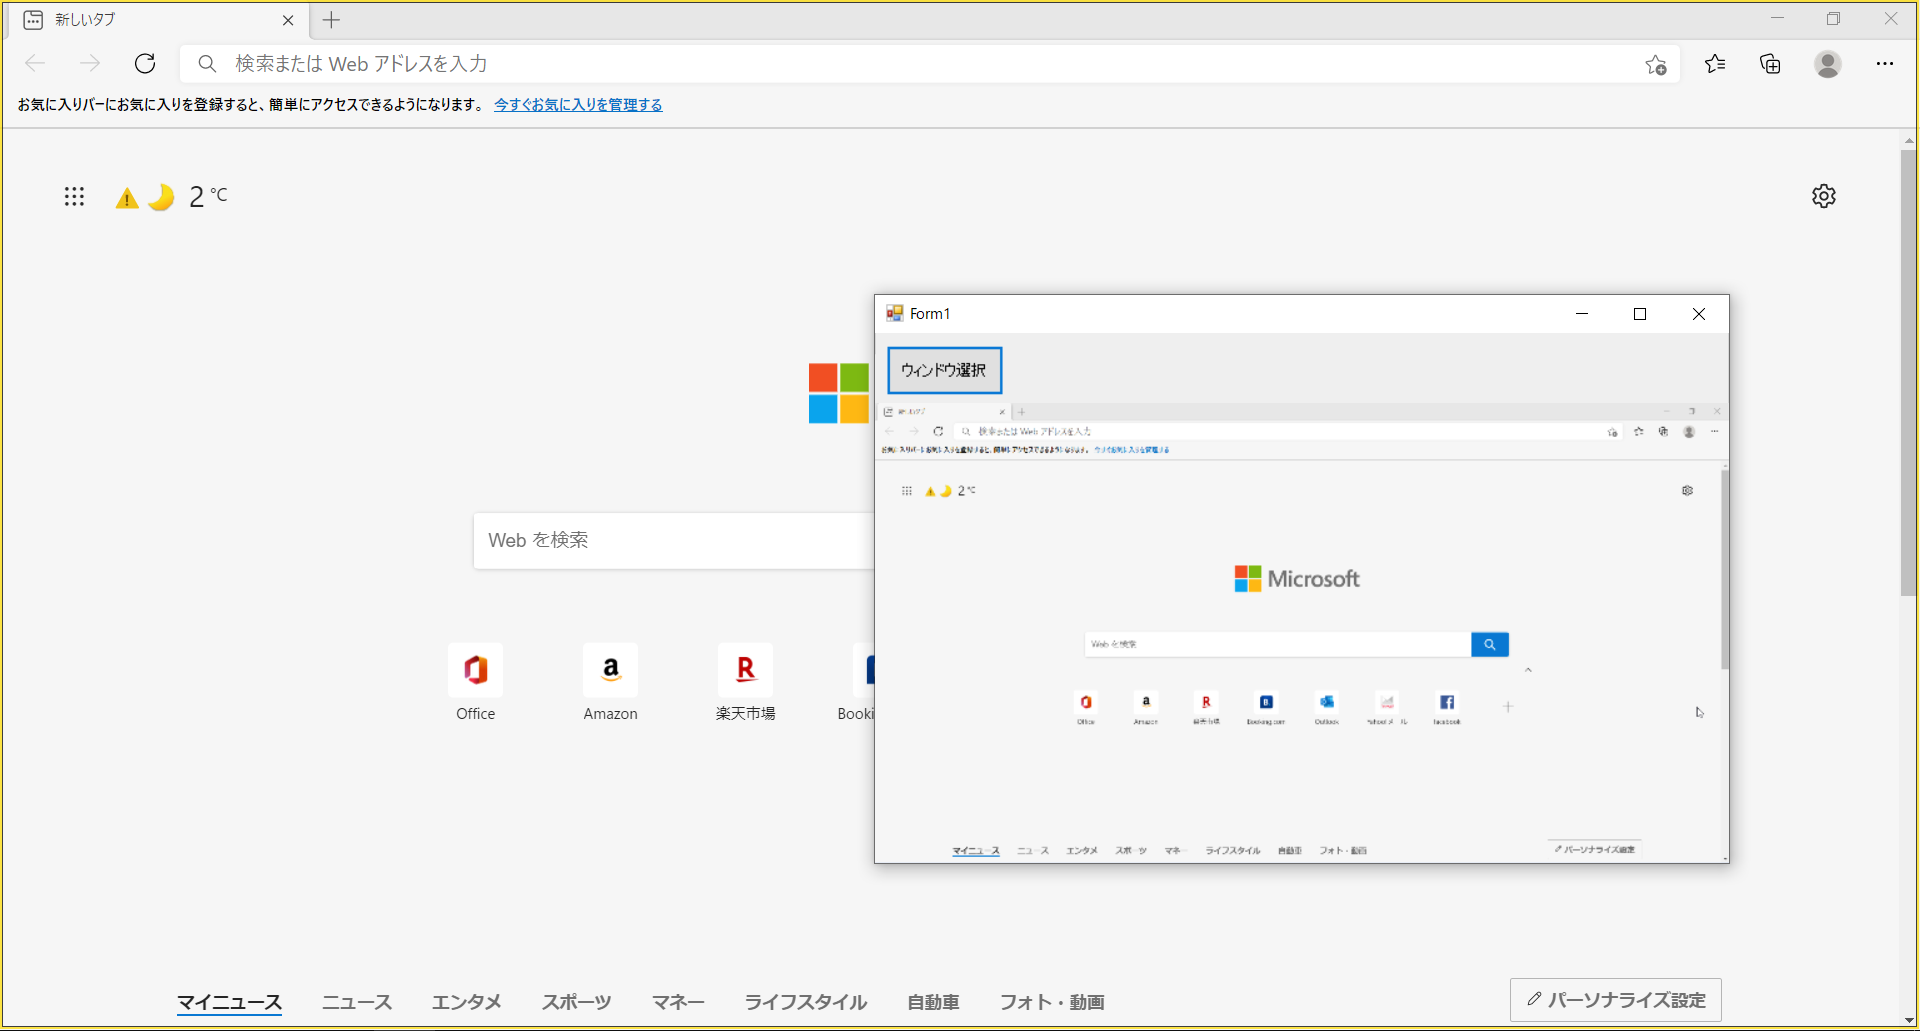Click the forward navigation arrow in Edge
This screenshot has width=1920, height=1031.
[x=90, y=64]
